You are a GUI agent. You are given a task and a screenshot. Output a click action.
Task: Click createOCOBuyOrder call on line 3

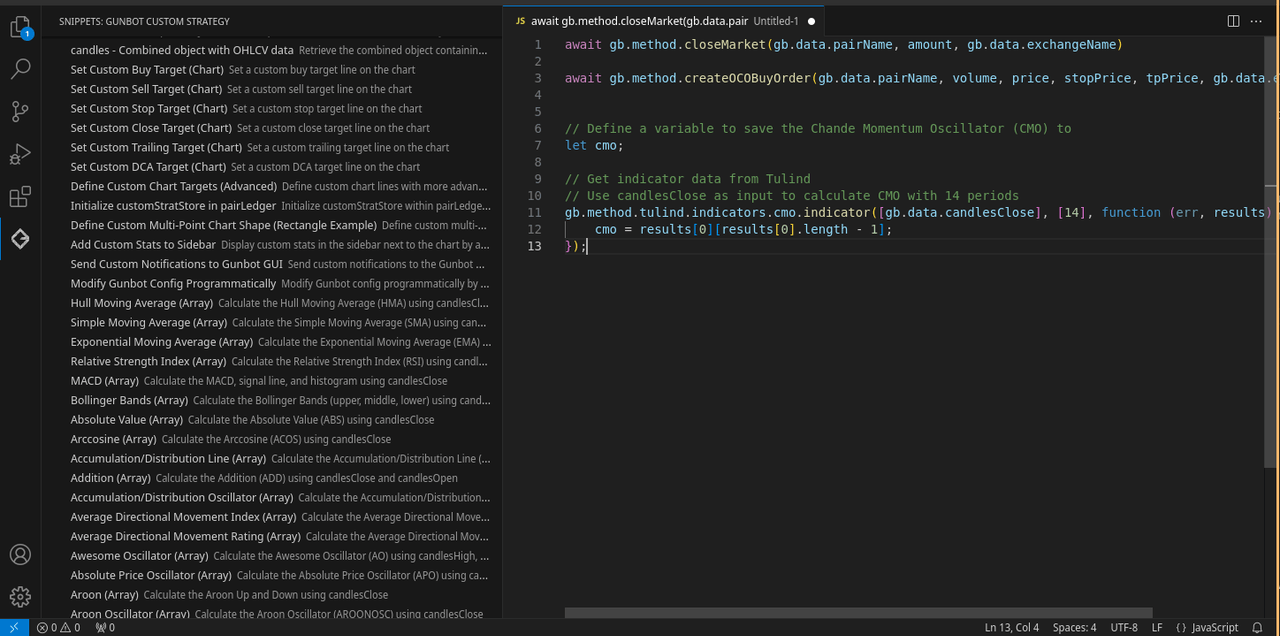point(747,78)
